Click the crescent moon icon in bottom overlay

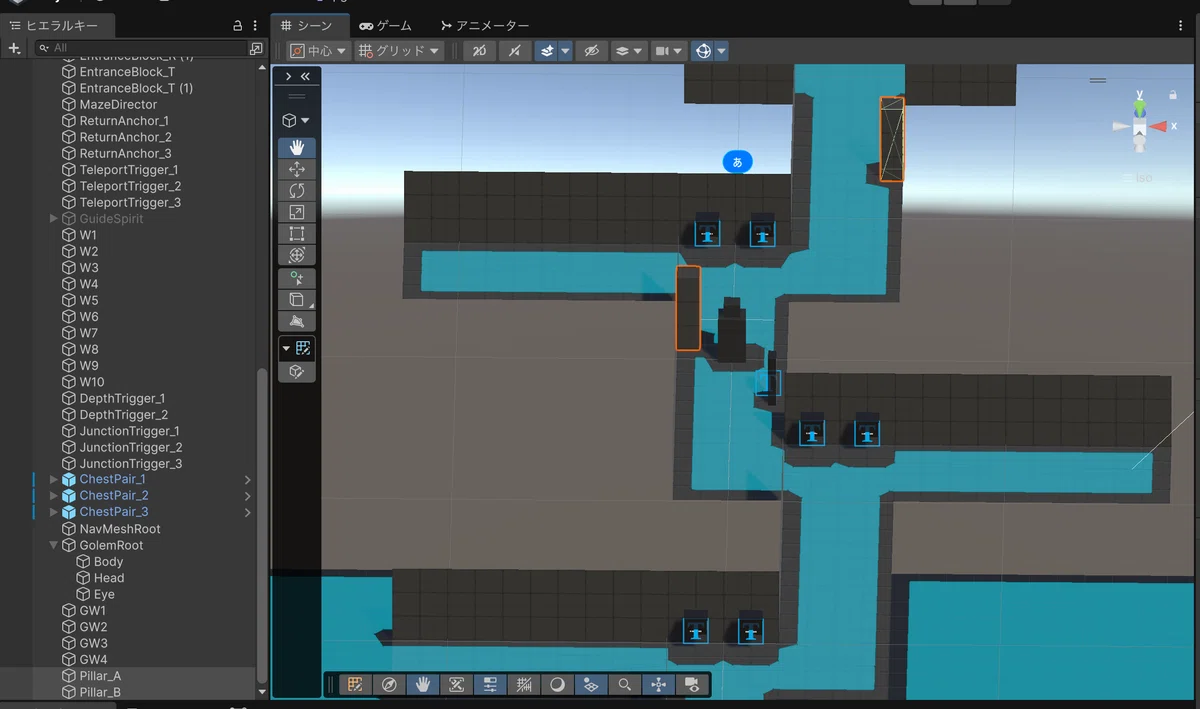click(x=558, y=685)
